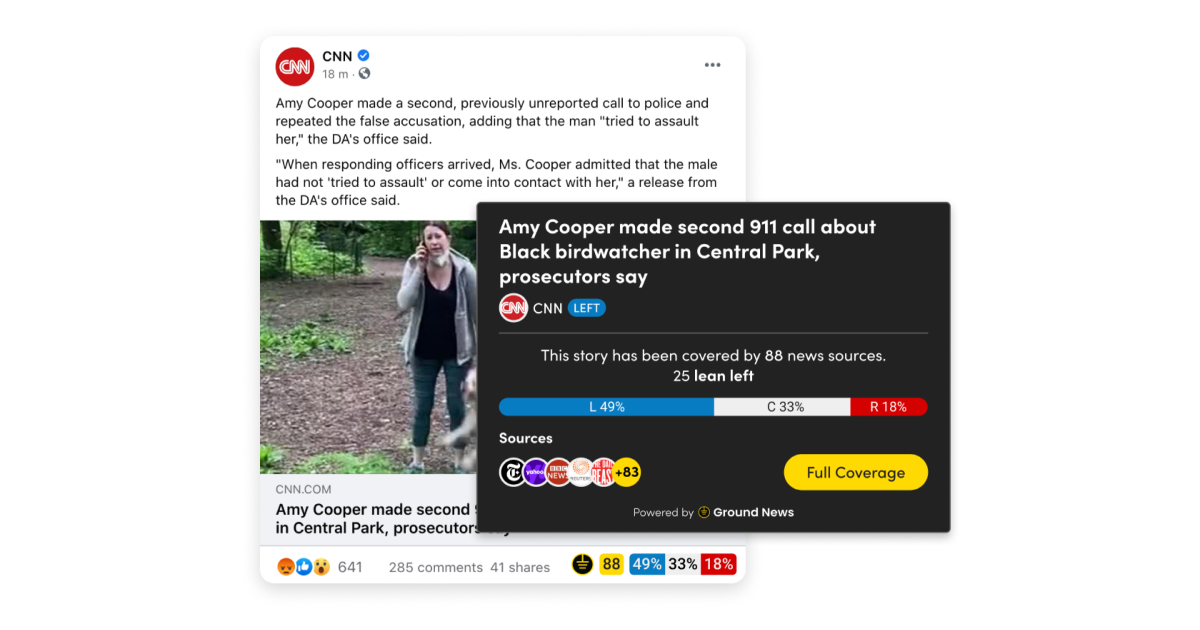Image resolution: width=1200 pixels, height=630 pixels.
Task: Click the yellow 88 sources count badge
Action: coord(611,564)
